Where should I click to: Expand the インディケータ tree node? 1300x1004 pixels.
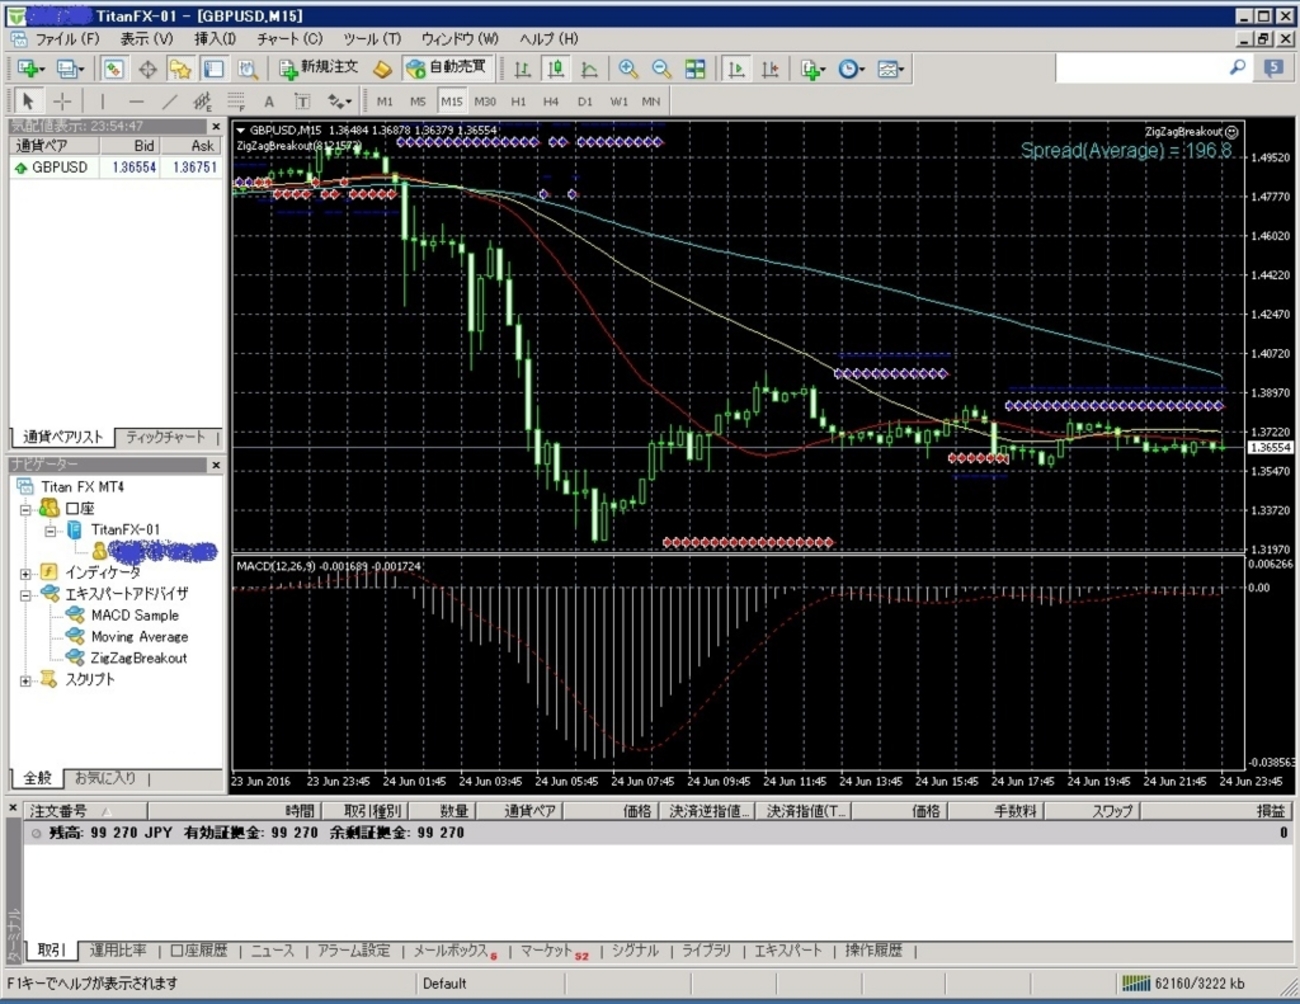26,573
